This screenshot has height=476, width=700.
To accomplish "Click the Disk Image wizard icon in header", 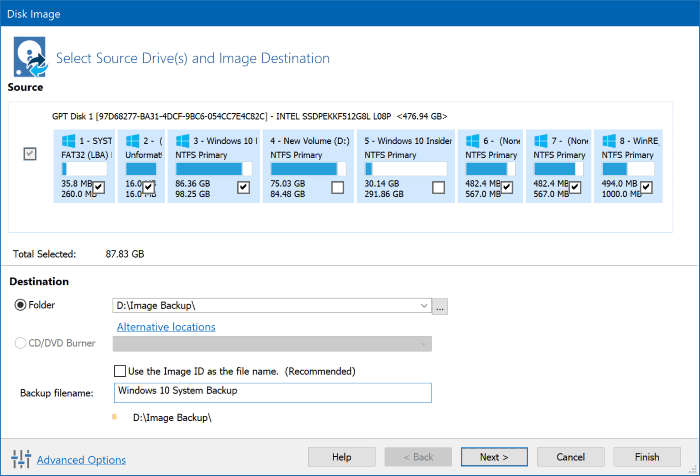I will pos(30,57).
